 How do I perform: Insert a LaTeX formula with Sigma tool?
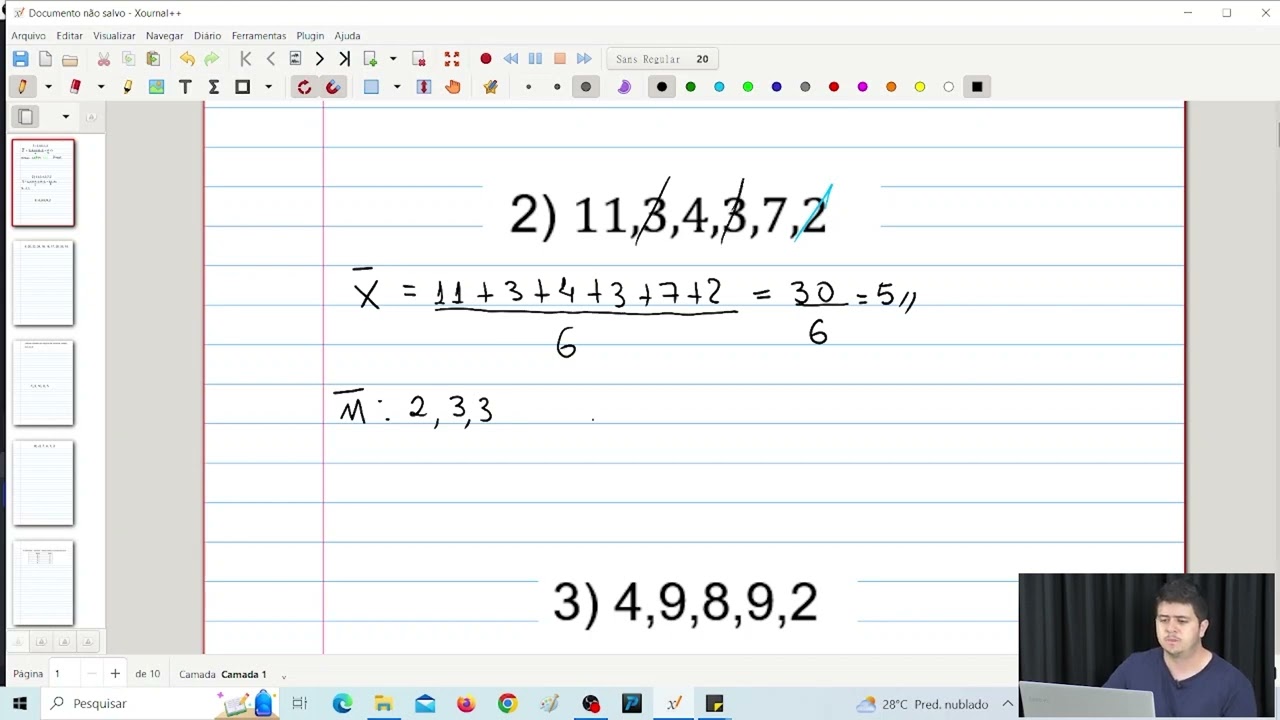point(213,87)
